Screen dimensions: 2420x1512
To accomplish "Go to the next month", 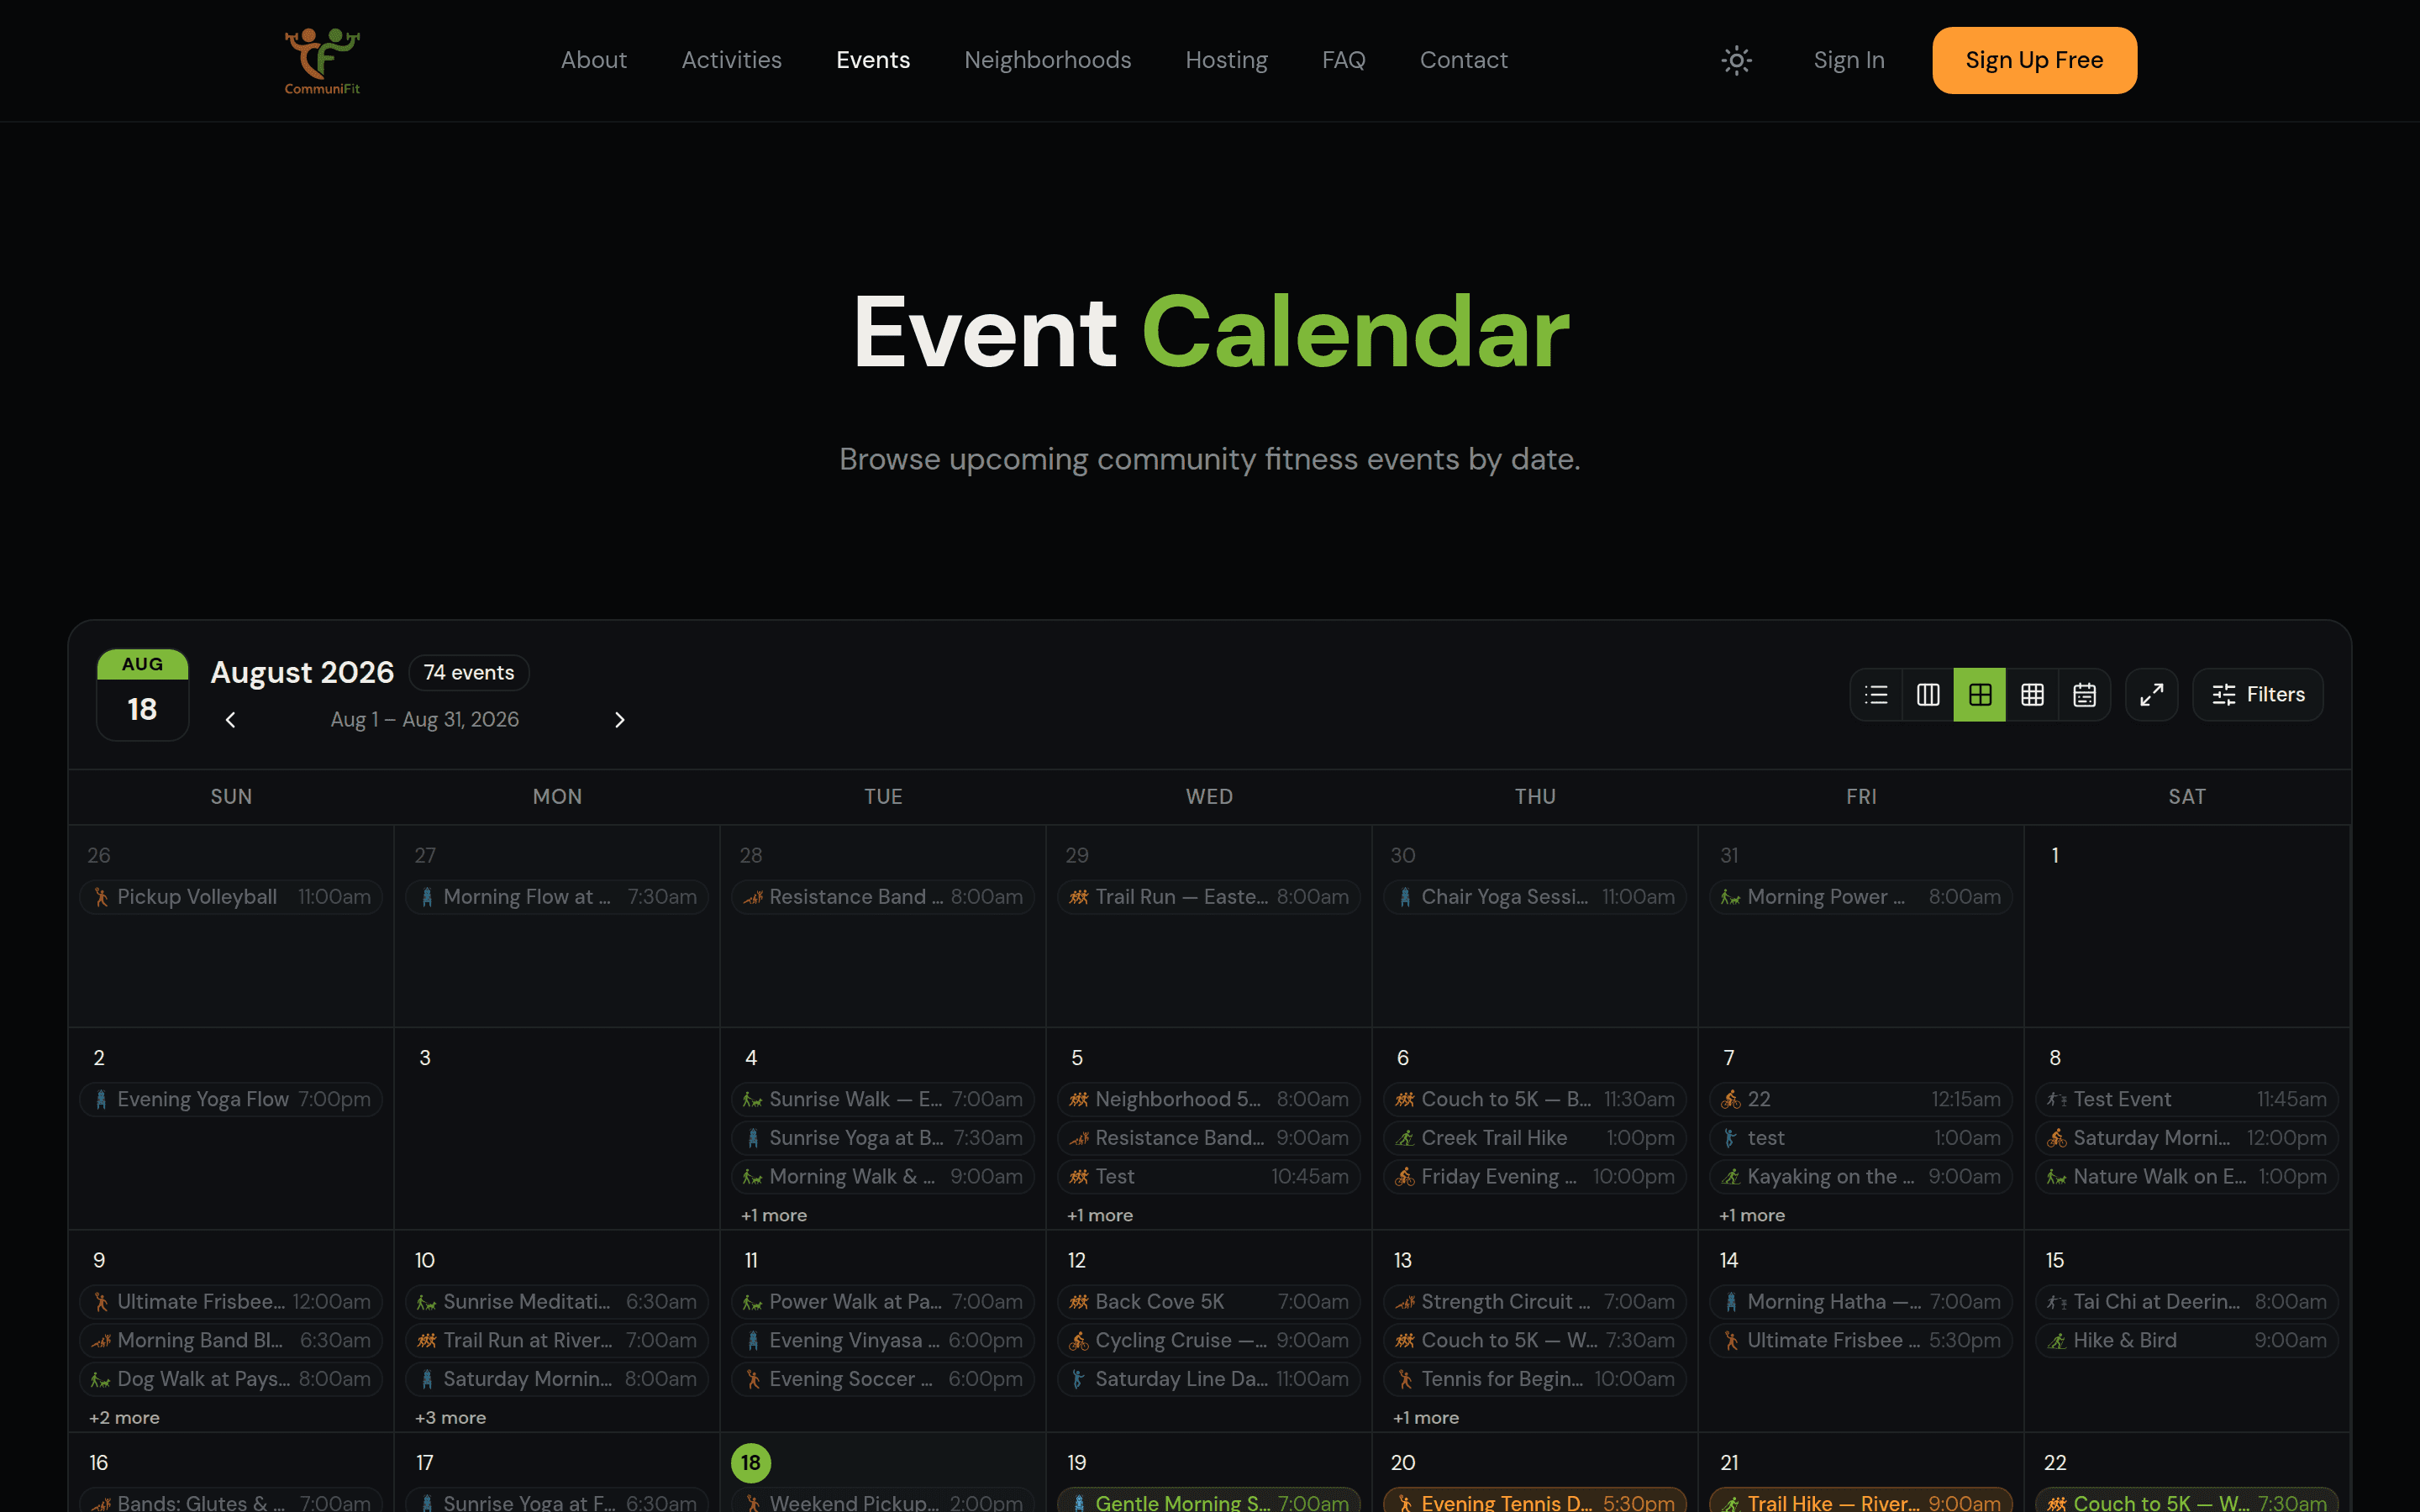I will (619, 720).
